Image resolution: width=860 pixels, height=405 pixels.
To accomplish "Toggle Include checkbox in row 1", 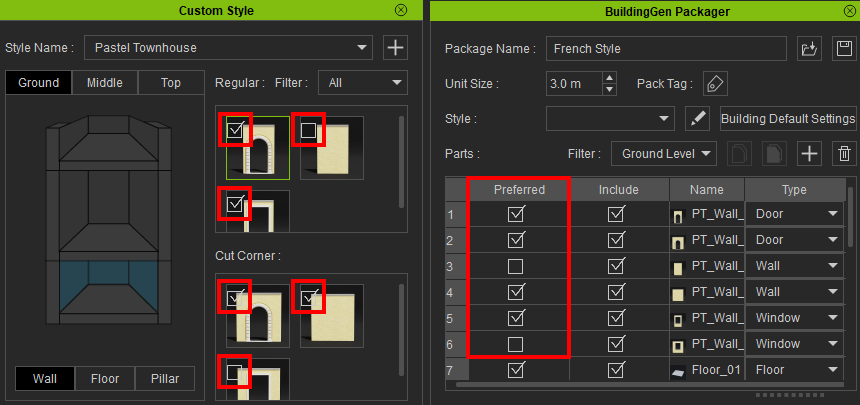I will [x=616, y=214].
